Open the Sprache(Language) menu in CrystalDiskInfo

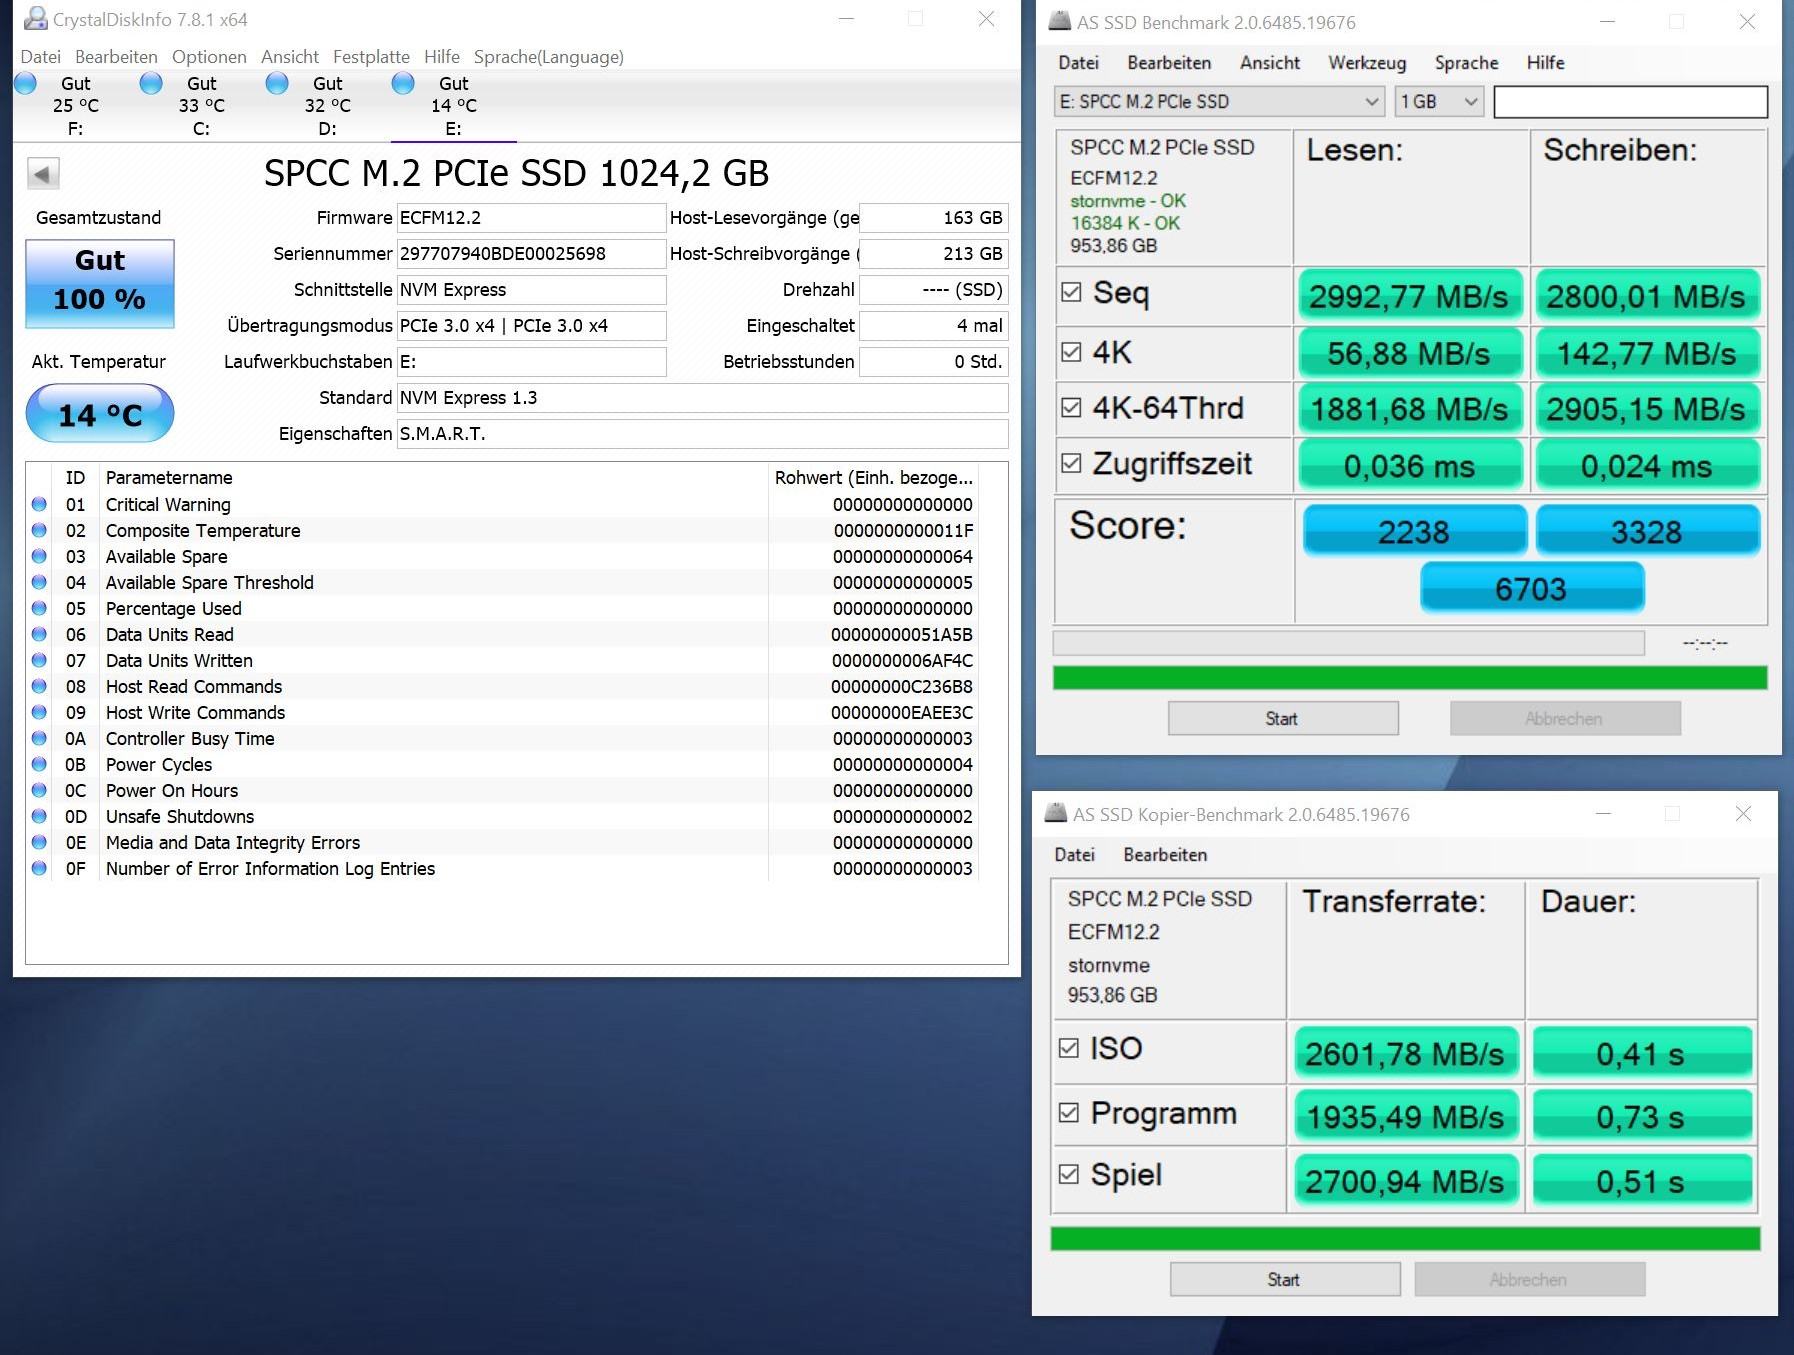pyautogui.click(x=549, y=57)
